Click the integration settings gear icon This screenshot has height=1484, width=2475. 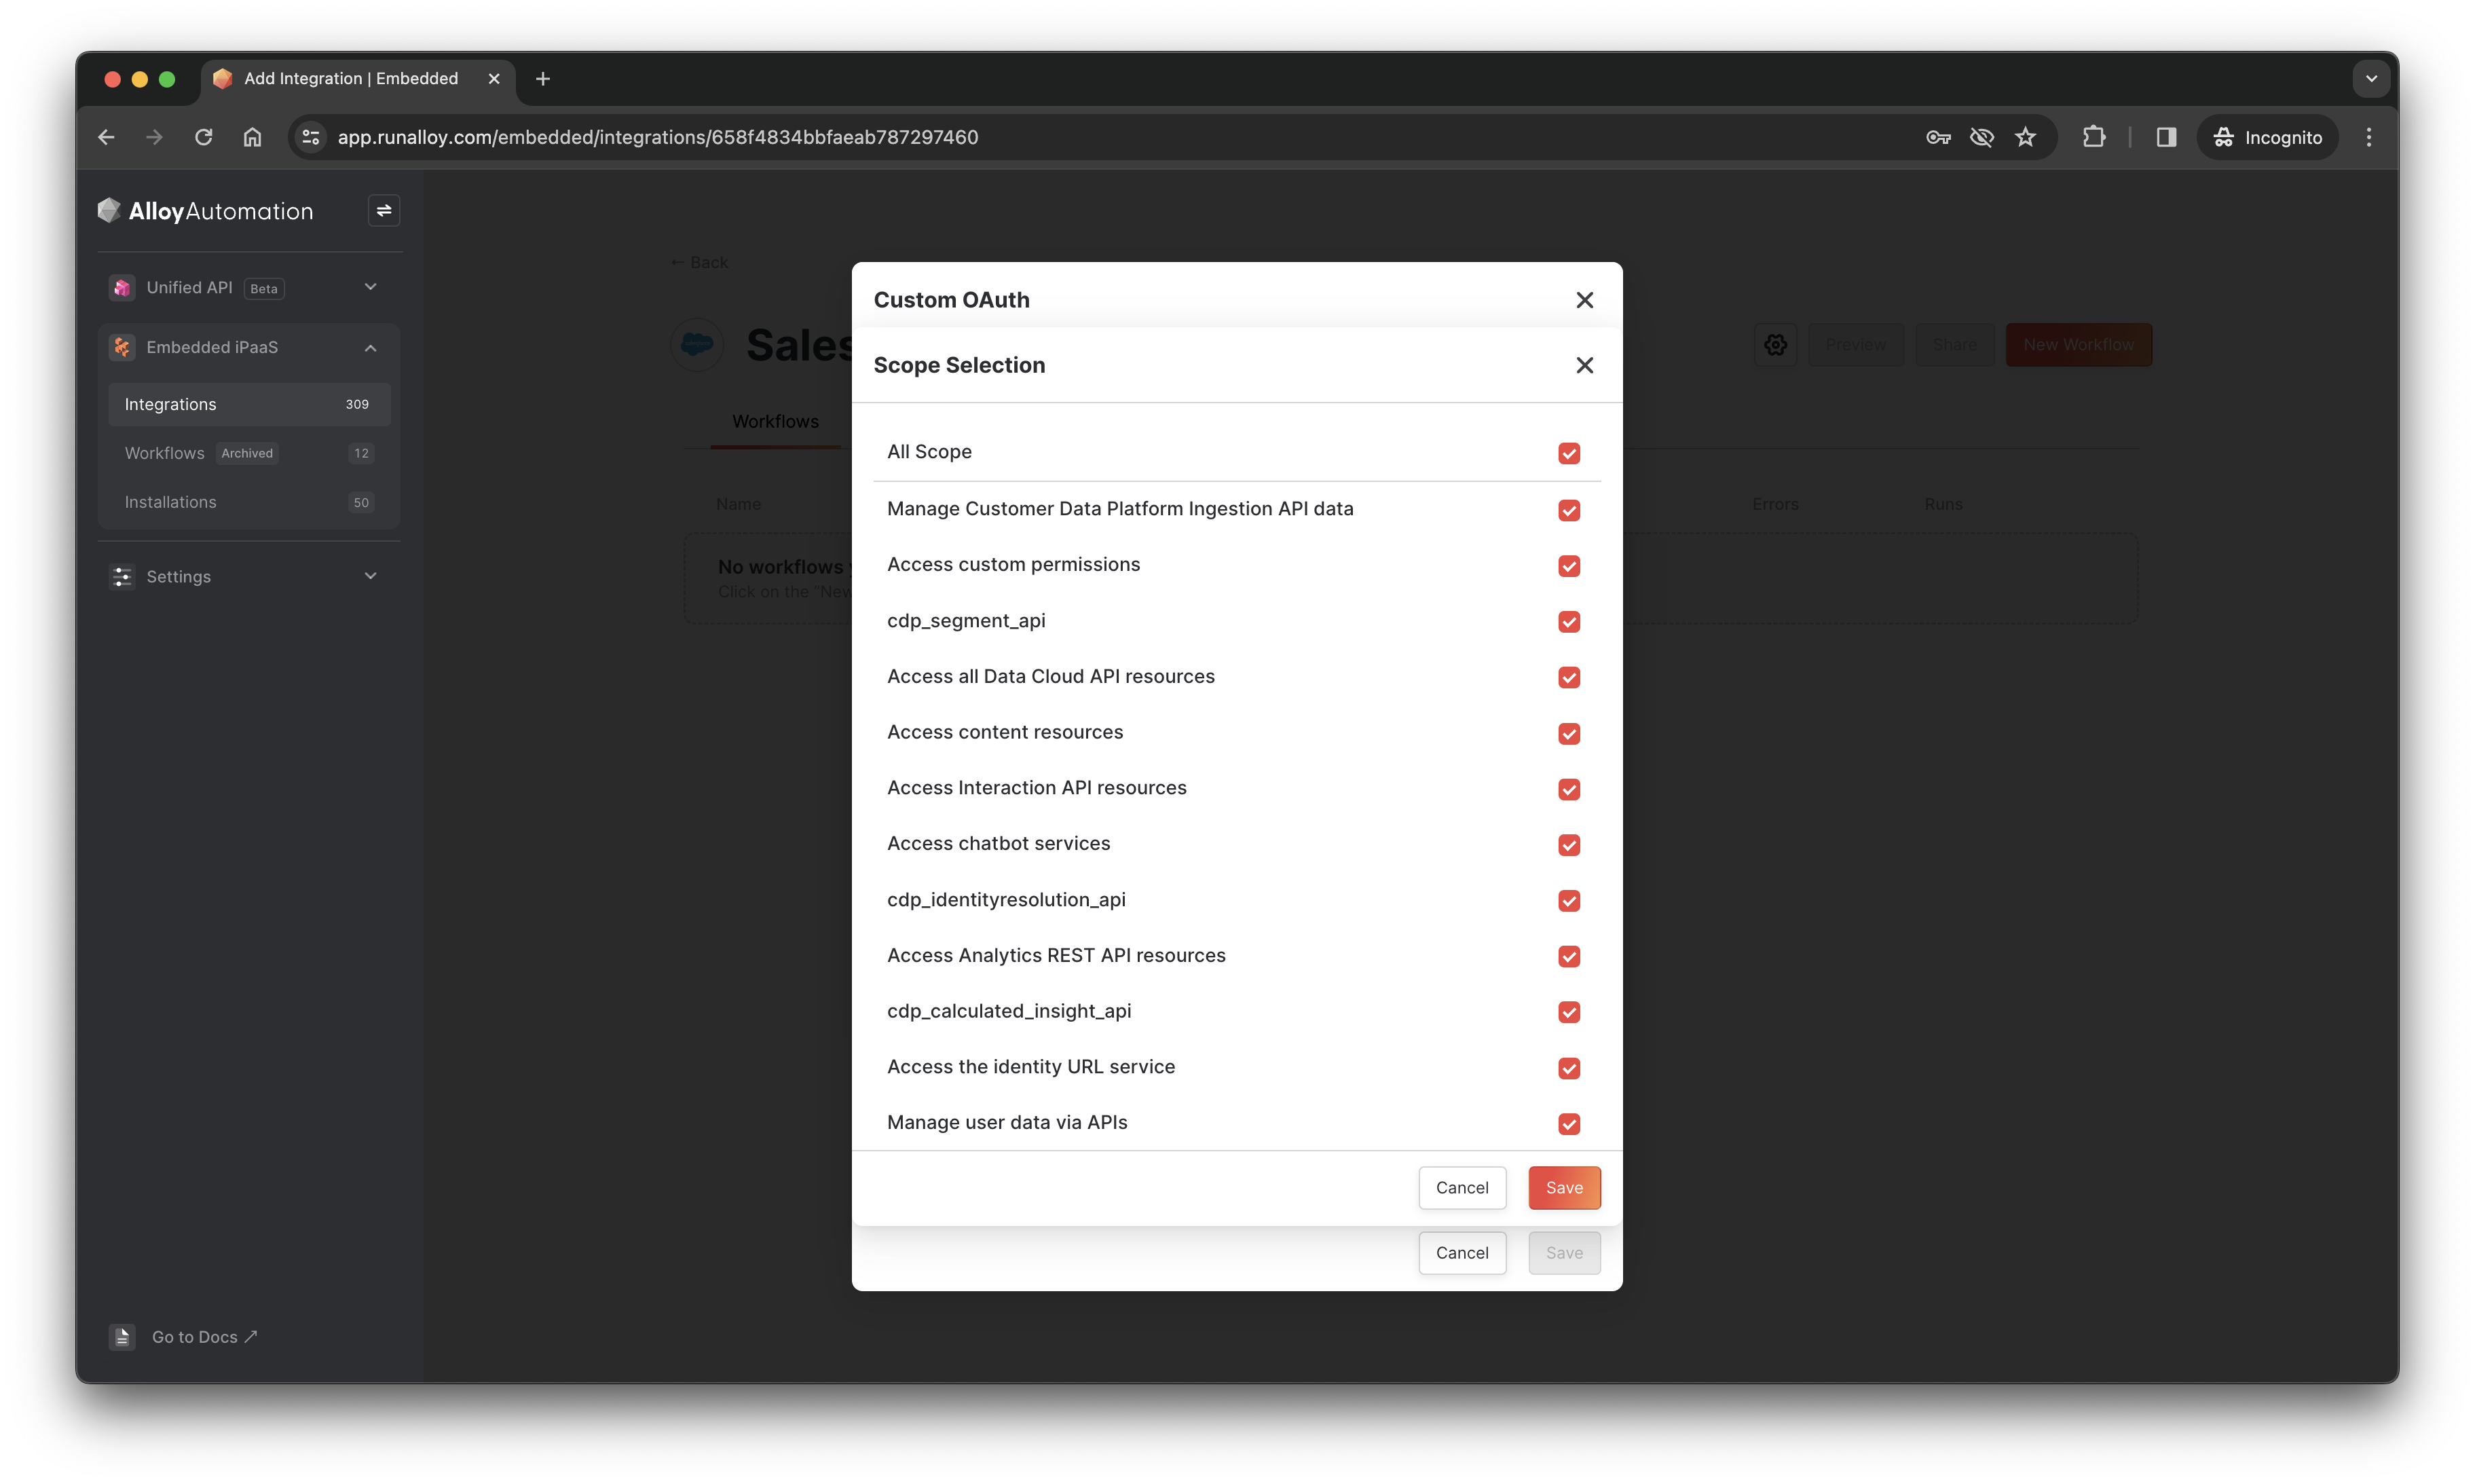click(x=1775, y=345)
